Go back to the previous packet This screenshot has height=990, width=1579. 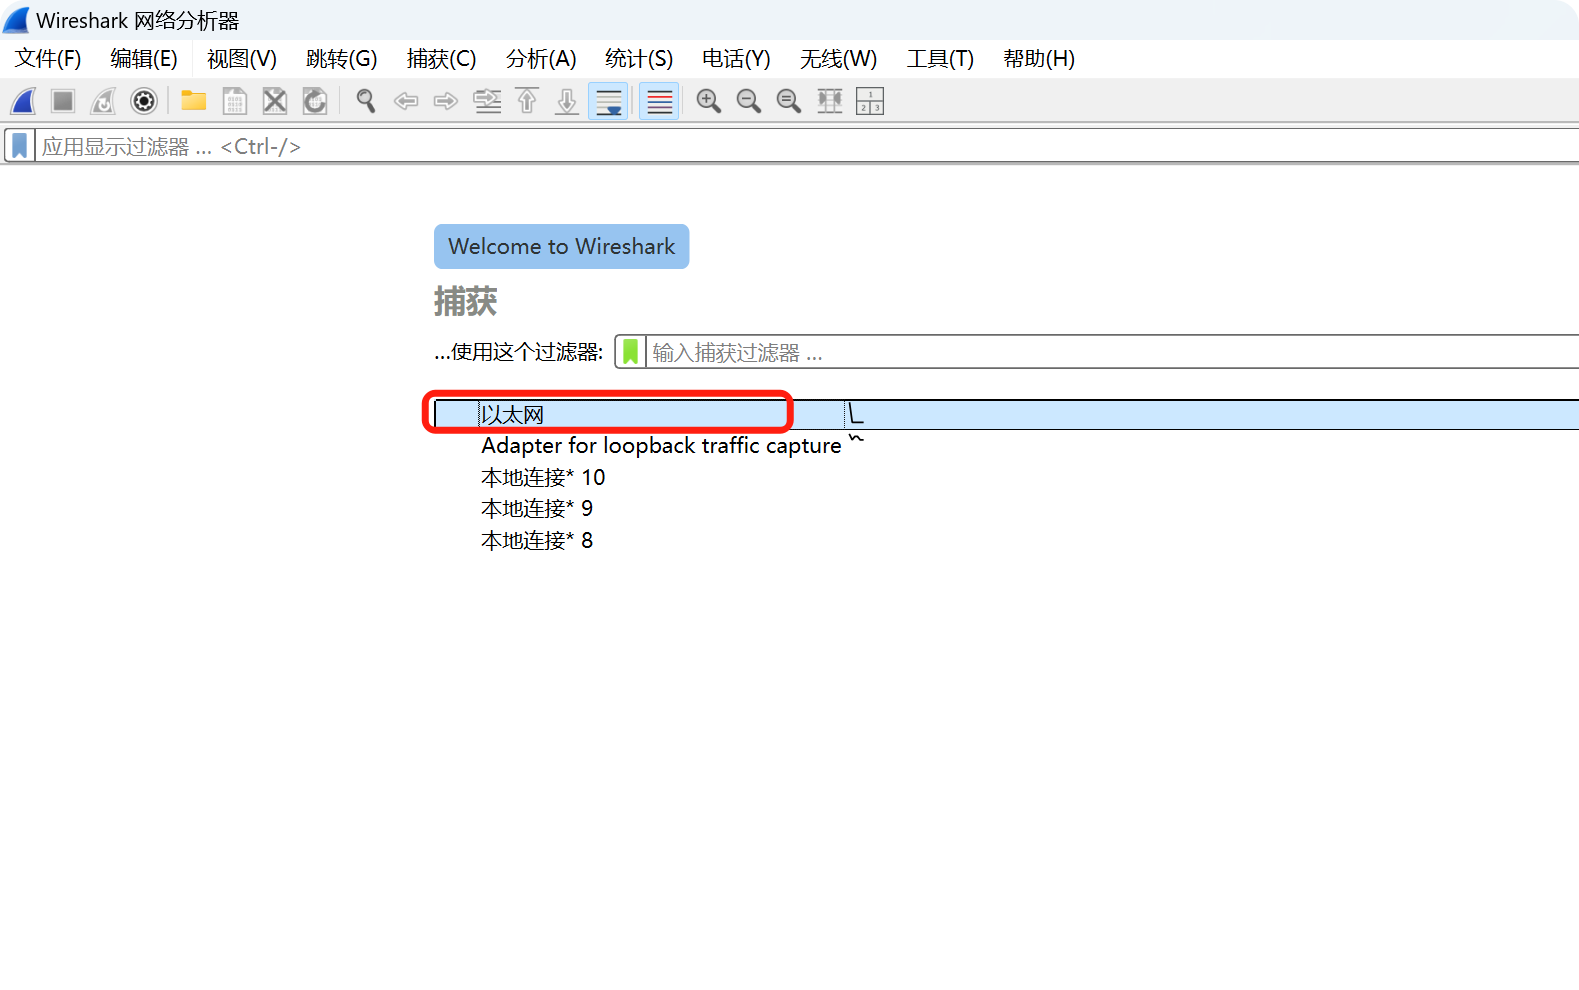(x=406, y=101)
